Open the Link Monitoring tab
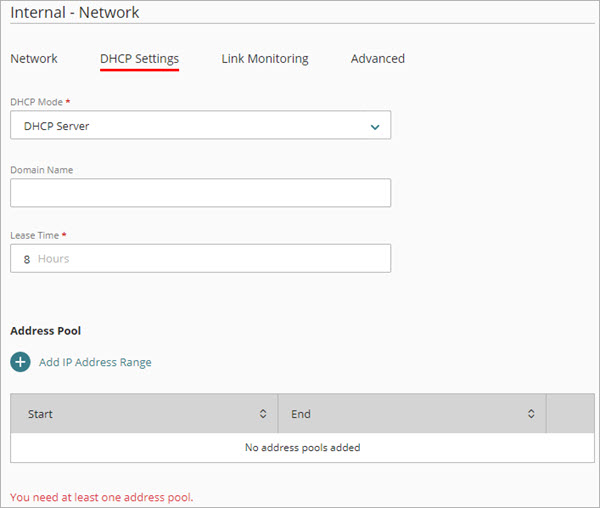The image size is (600, 508). [264, 59]
